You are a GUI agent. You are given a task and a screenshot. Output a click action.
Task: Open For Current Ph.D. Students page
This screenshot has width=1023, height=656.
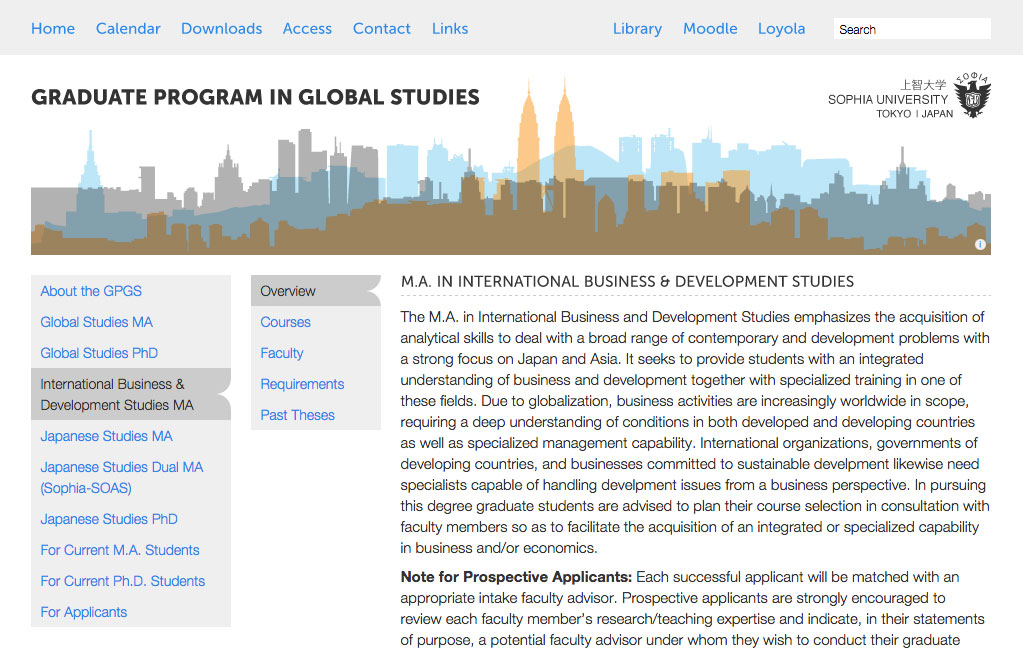point(123,581)
